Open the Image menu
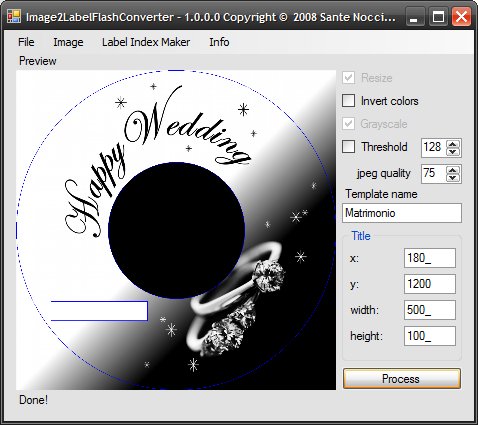 pyautogui.click(x=68, y=42)
